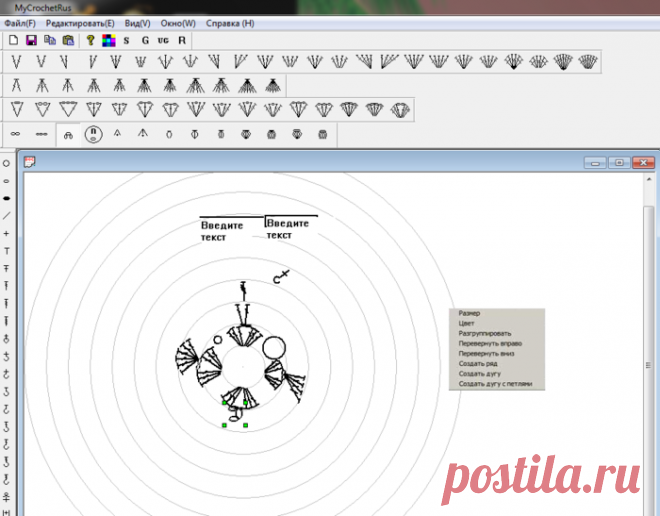Viewport: 660px width, 516px height.
Task: Select the first V-shaped increase stitch icon
Action: [x=16, y=62]
